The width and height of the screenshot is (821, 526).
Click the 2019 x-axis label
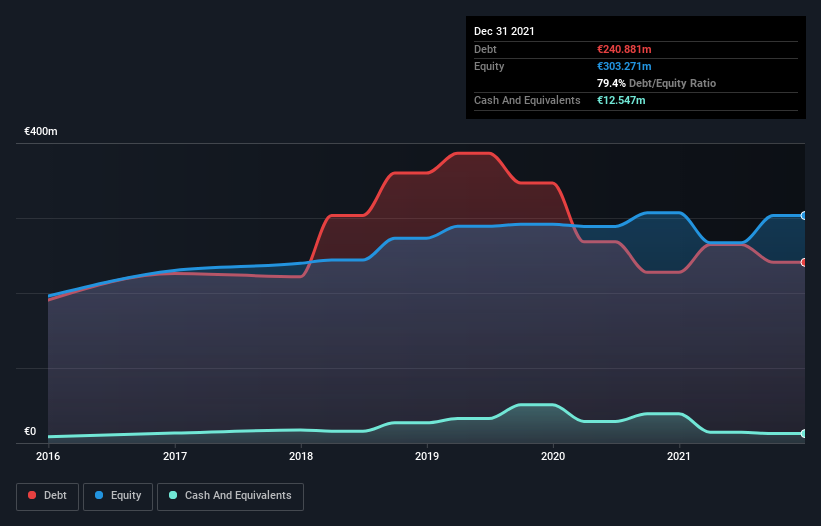427,456
